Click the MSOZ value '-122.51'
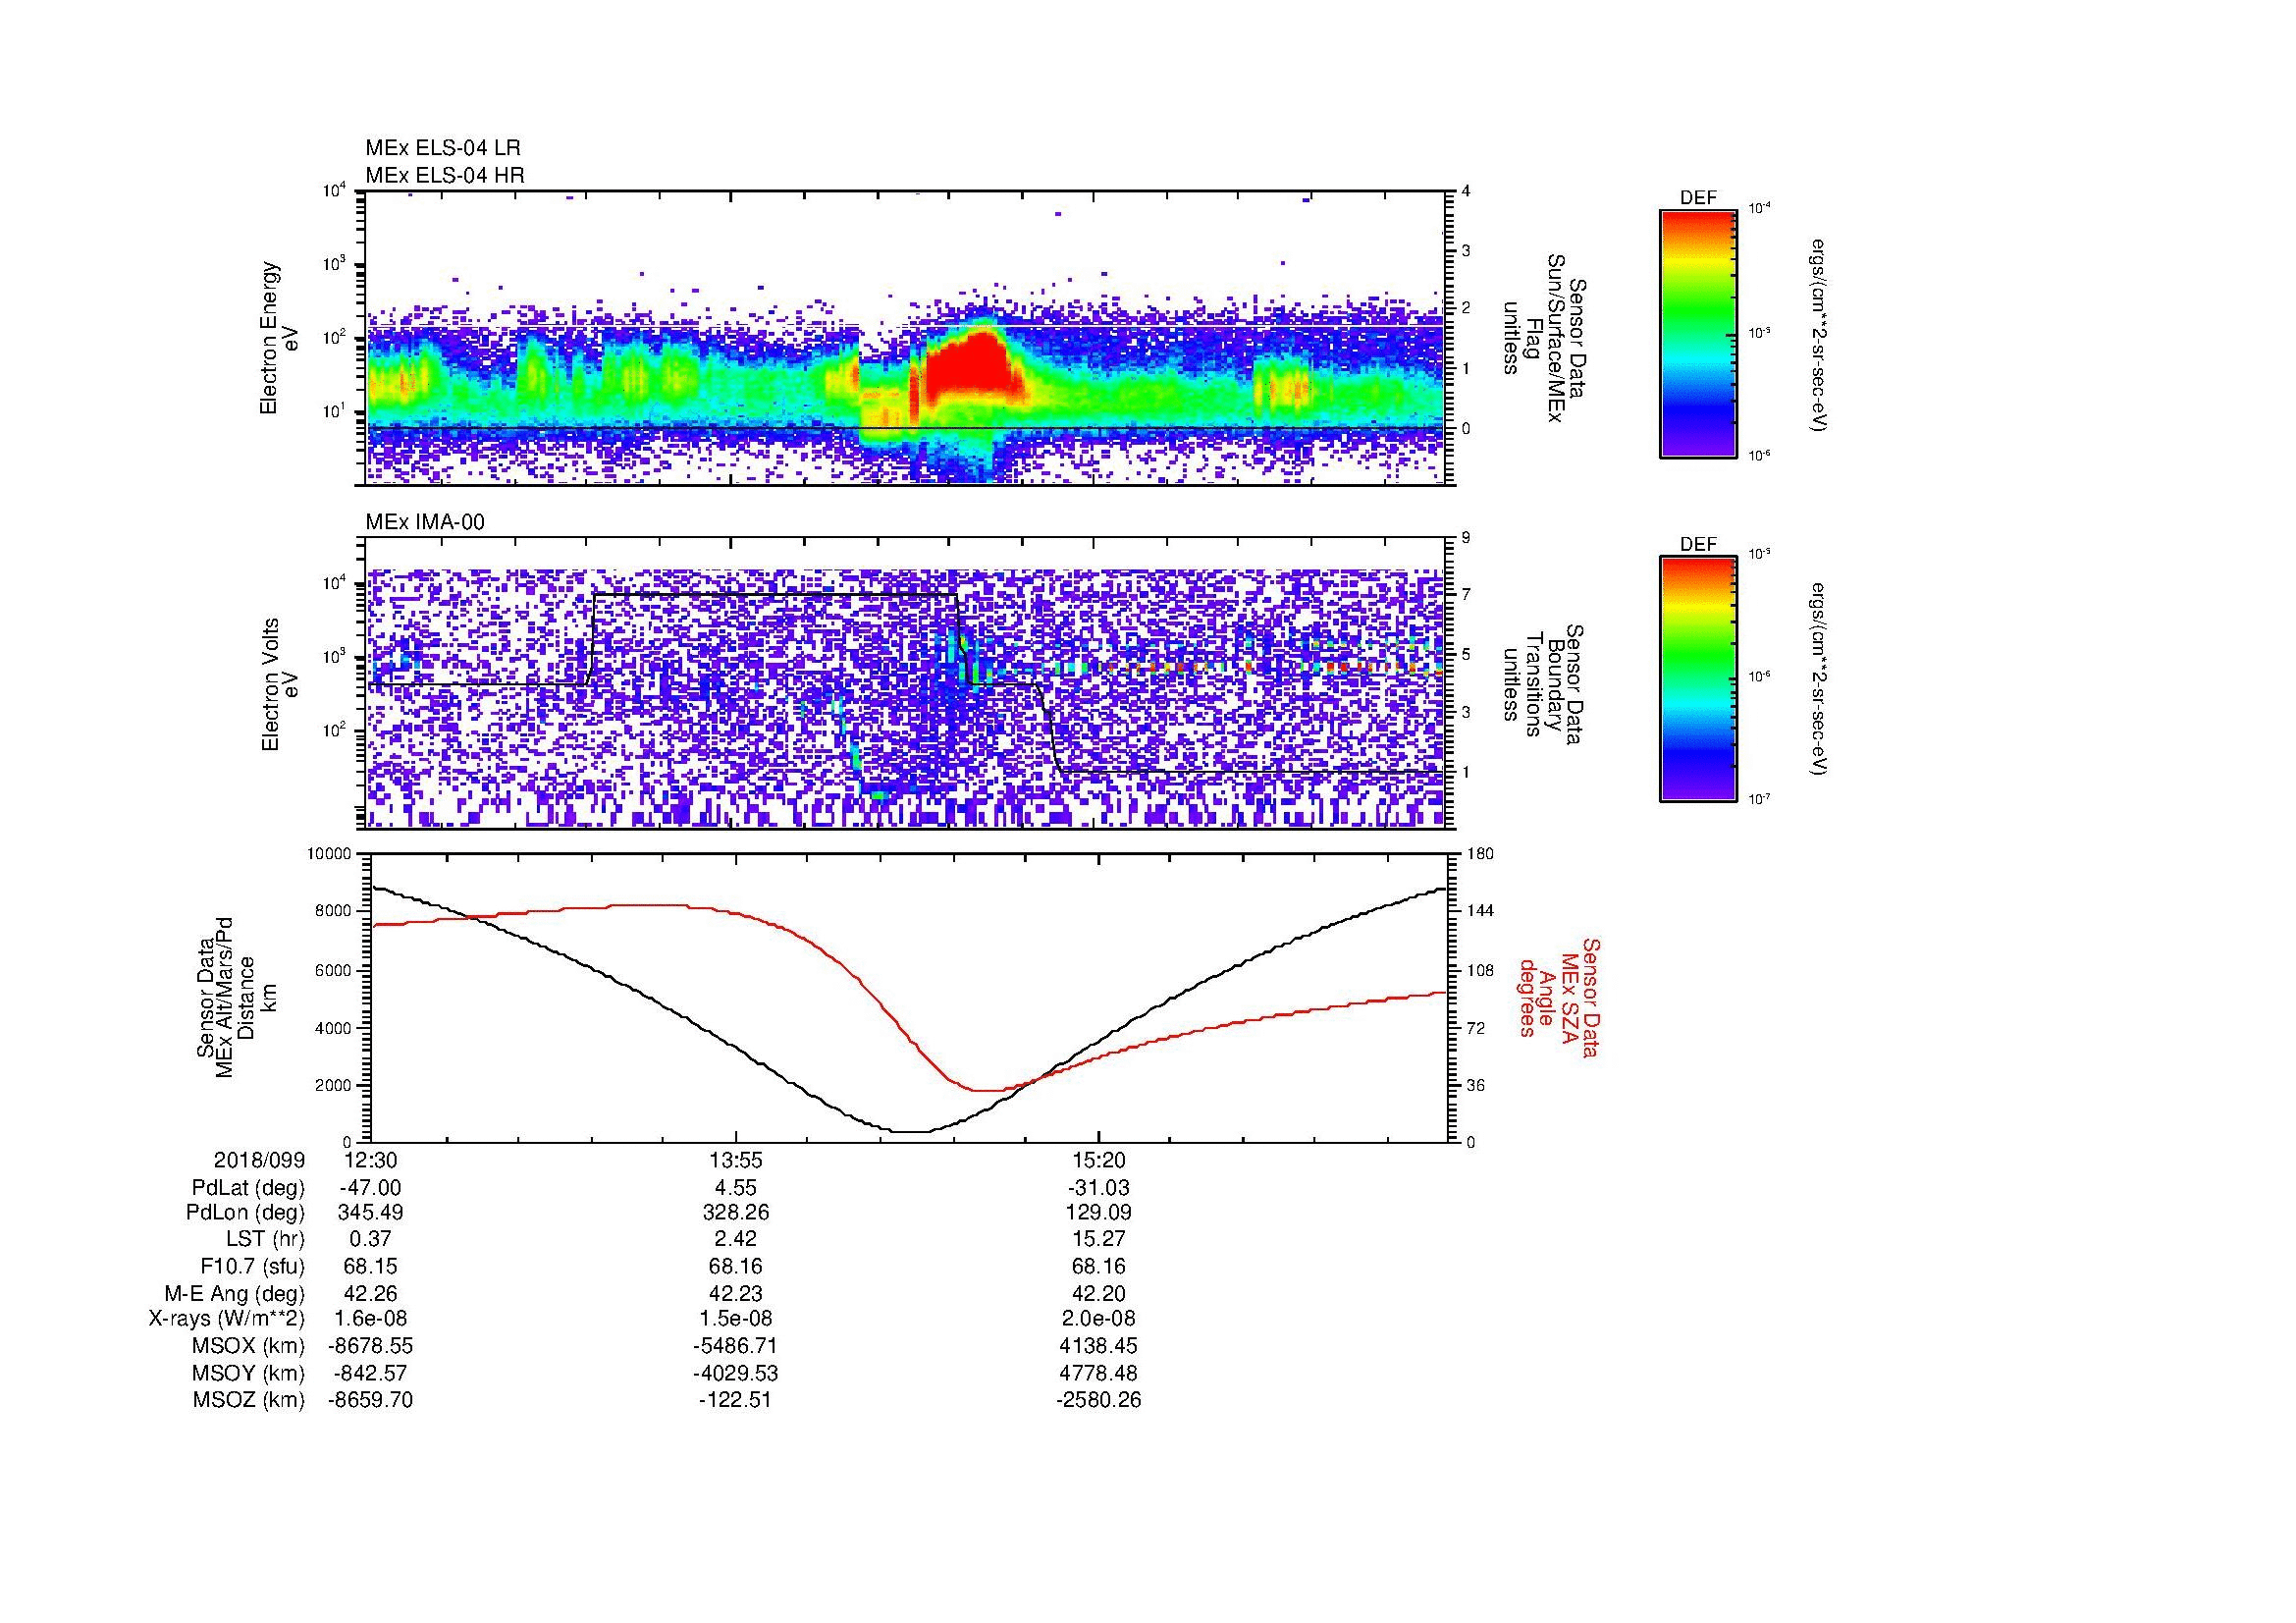This screenshot has height=1623, width=2296. pos(735,1400)
